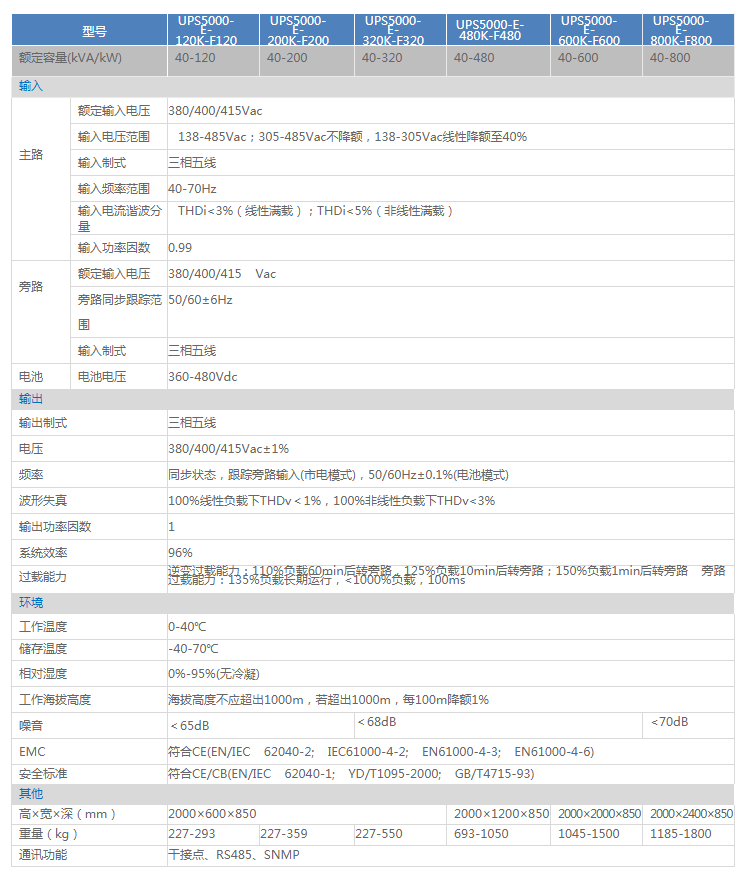Click the 输入电流谐波分量 label

coord(119,219)
